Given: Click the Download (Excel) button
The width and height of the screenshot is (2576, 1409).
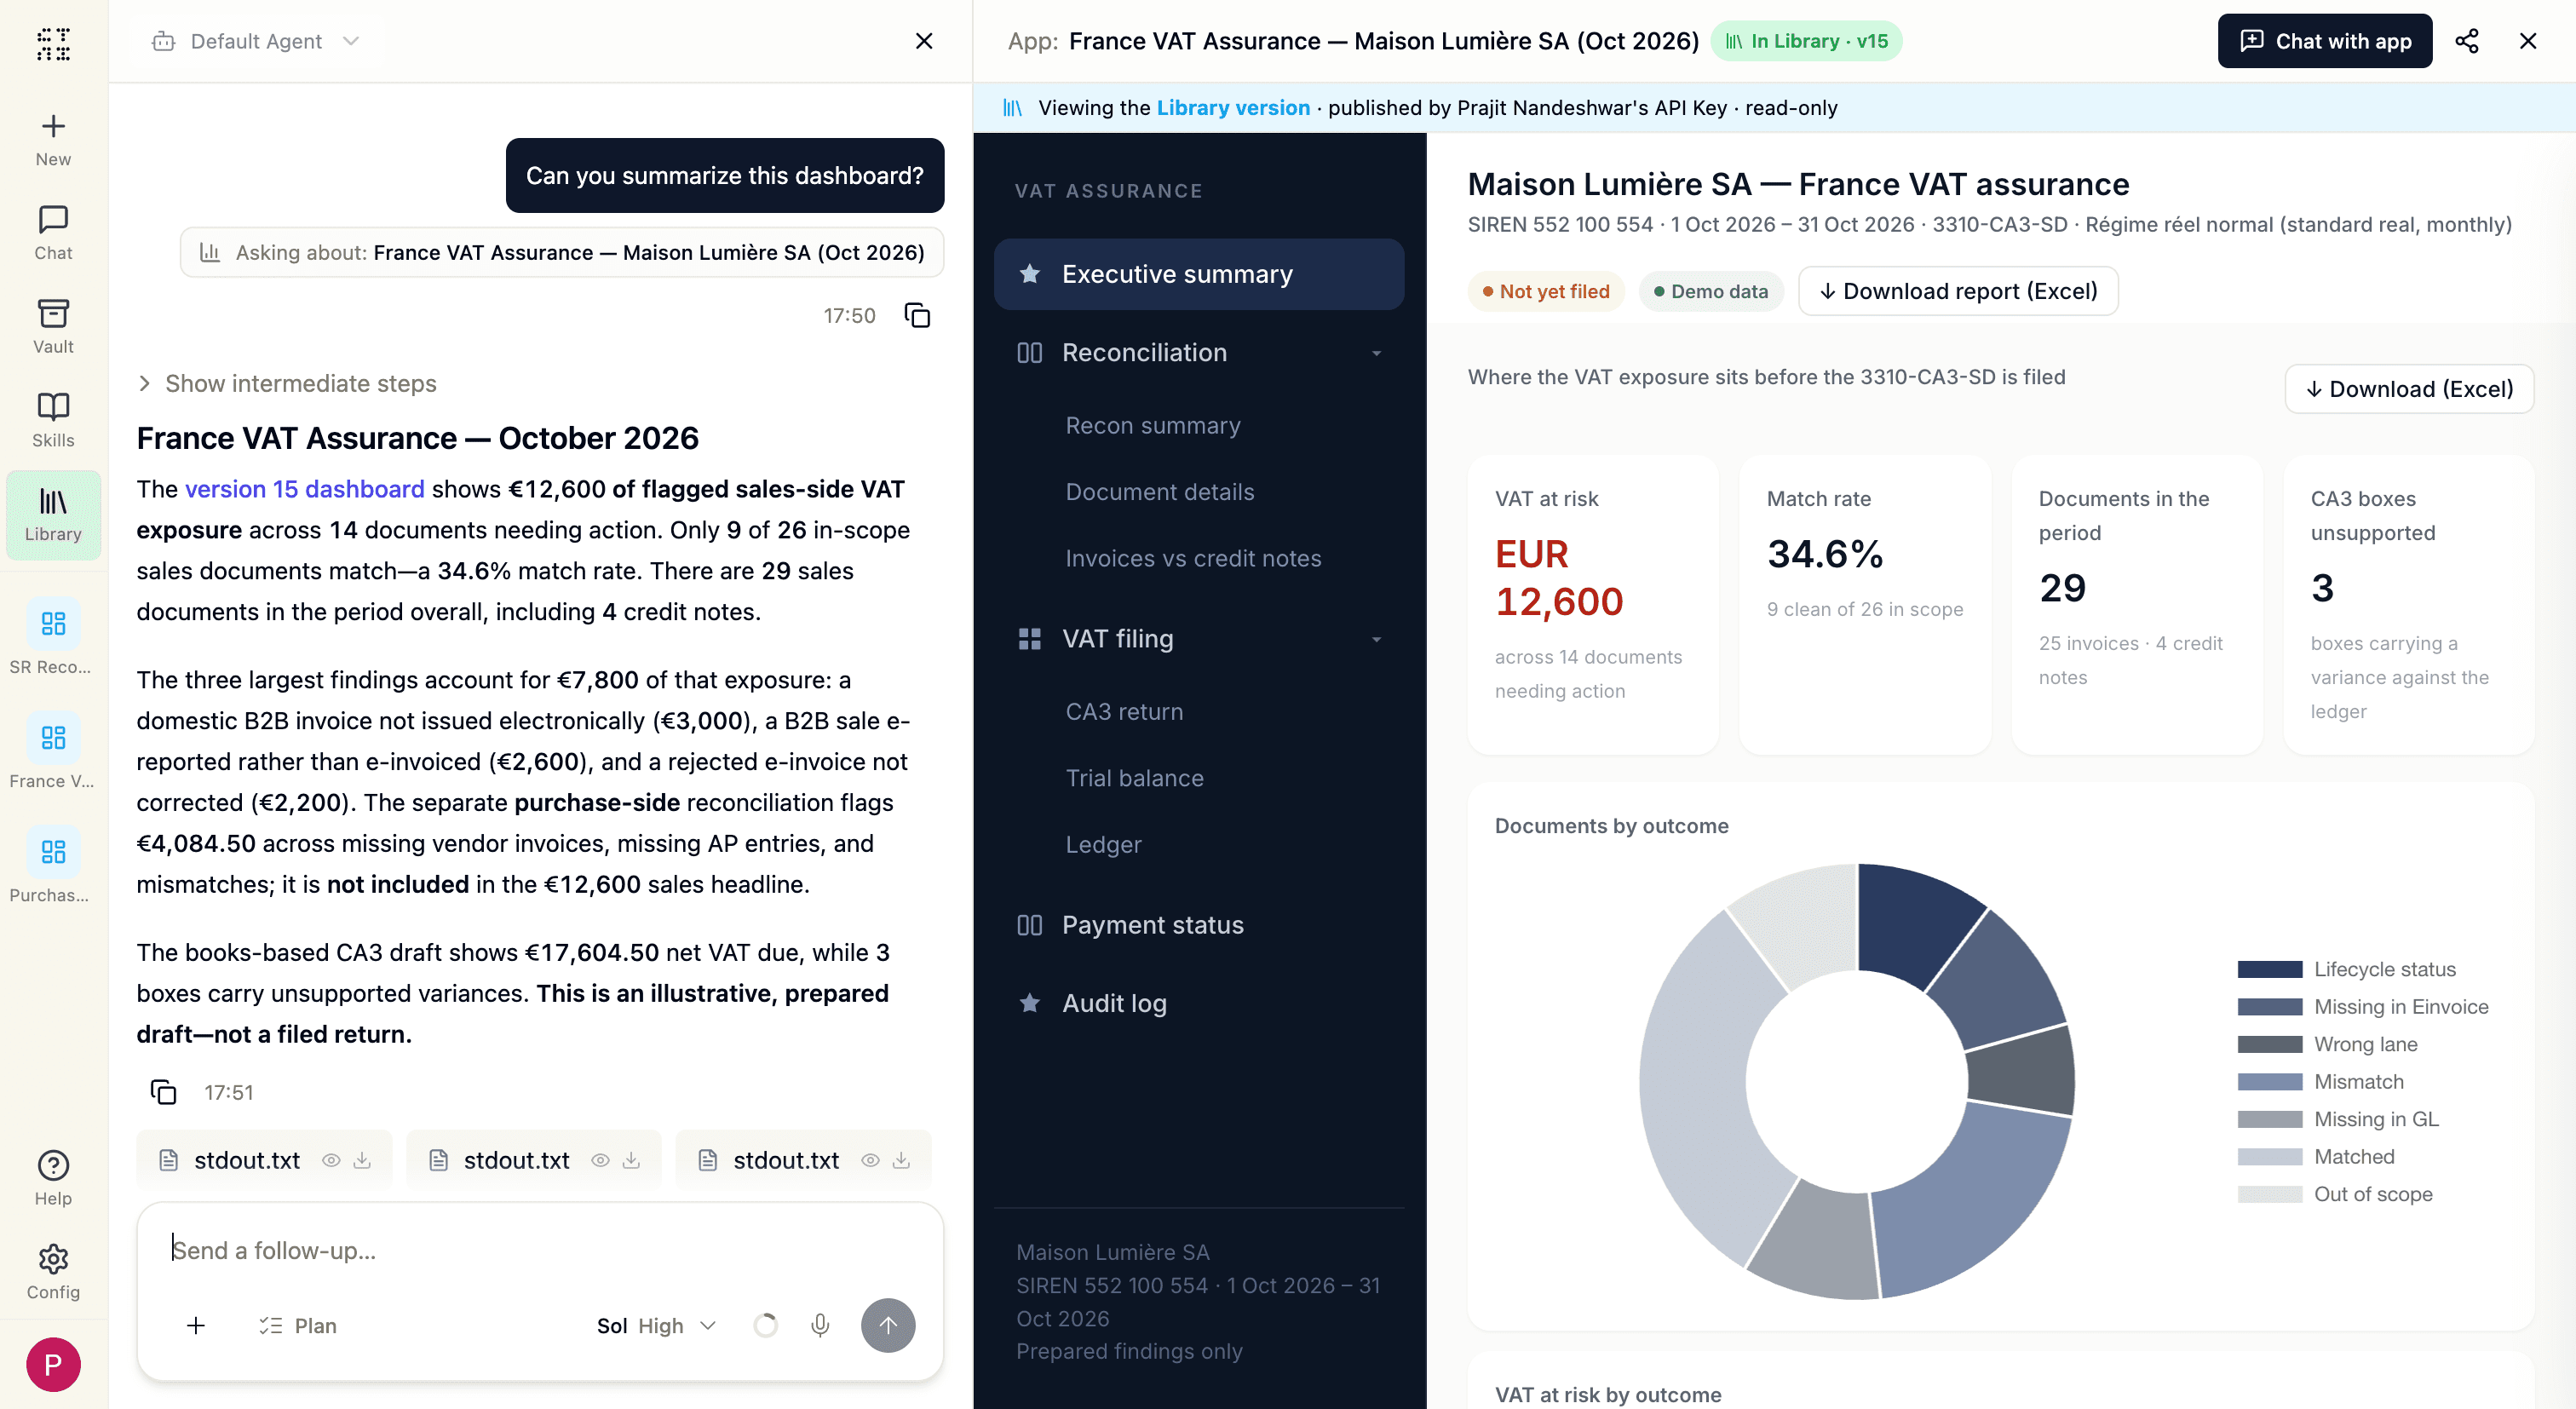Looking at the screenshot, I should point(2408,389).
